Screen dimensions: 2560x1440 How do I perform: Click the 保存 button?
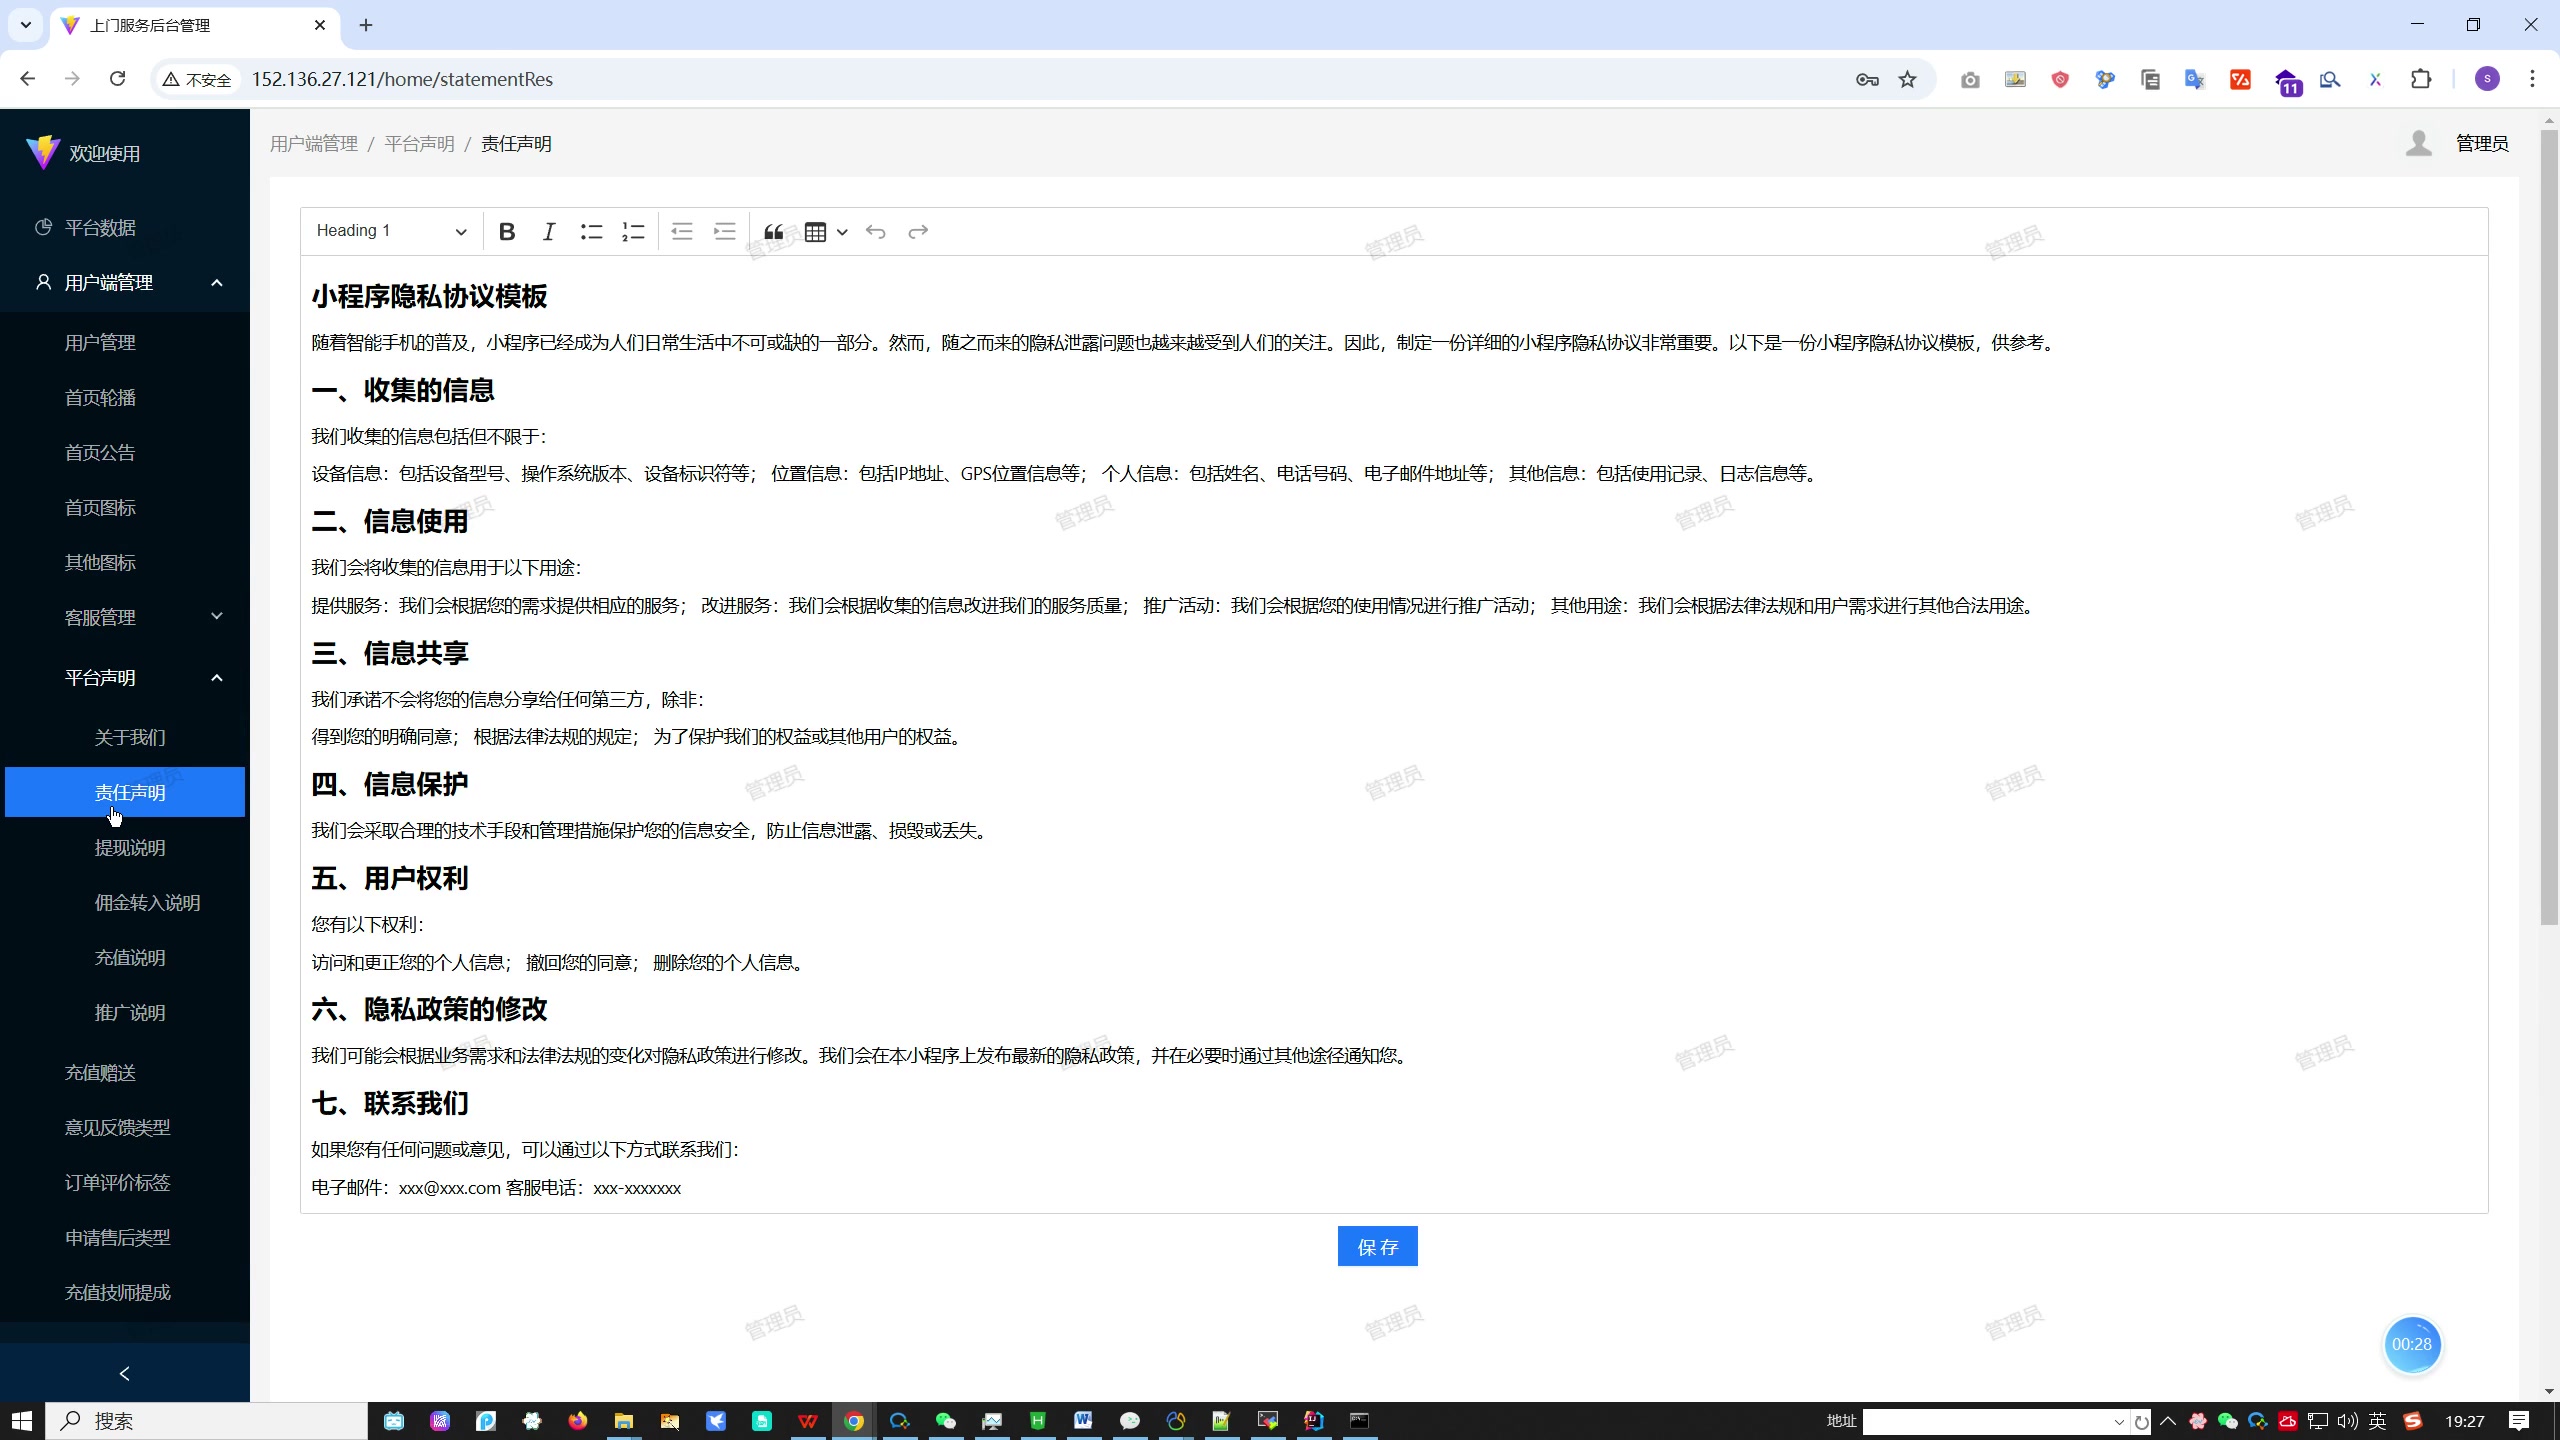(1377, 1246)
